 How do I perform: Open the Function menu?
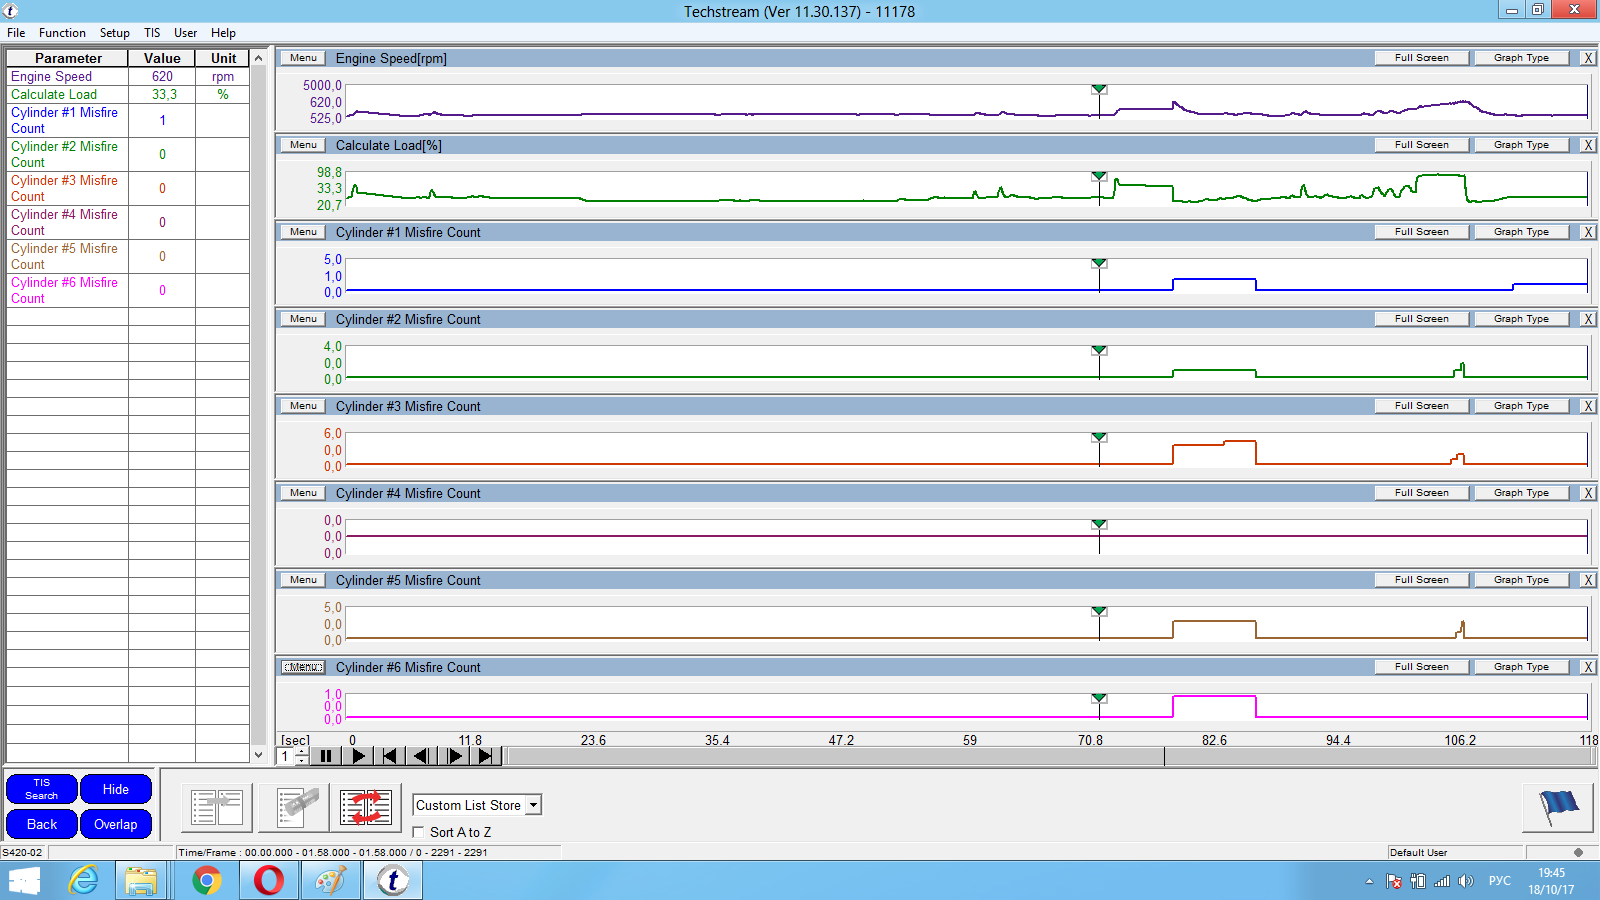point(62,33)
